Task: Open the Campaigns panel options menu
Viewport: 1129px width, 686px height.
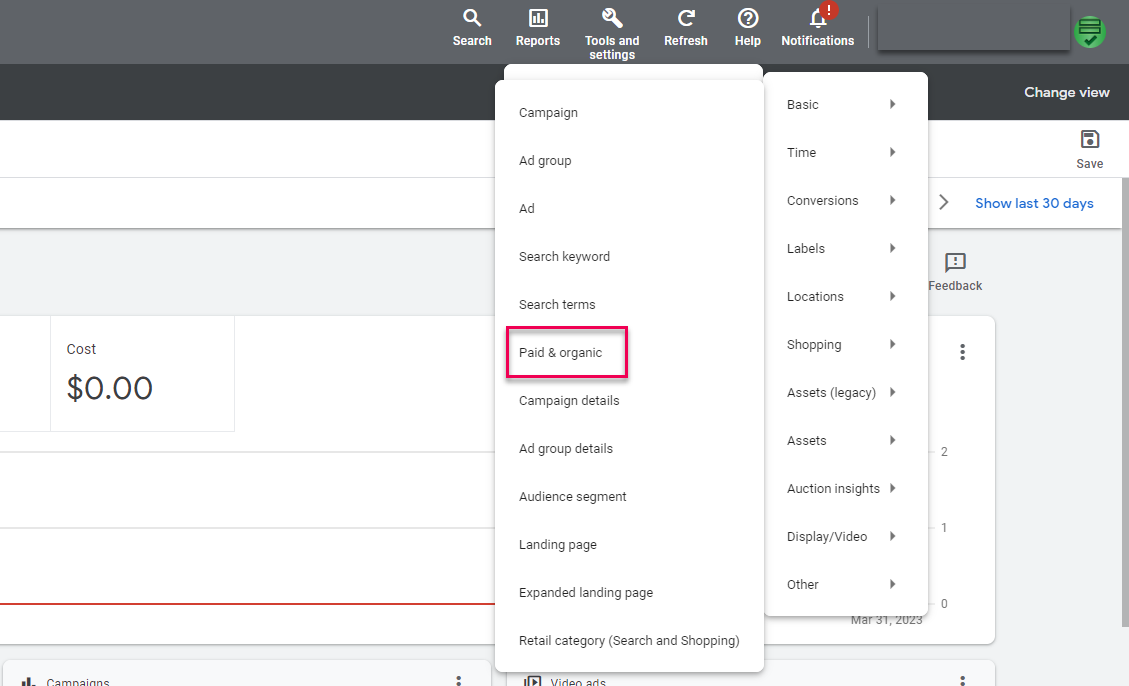Action: 458,680
